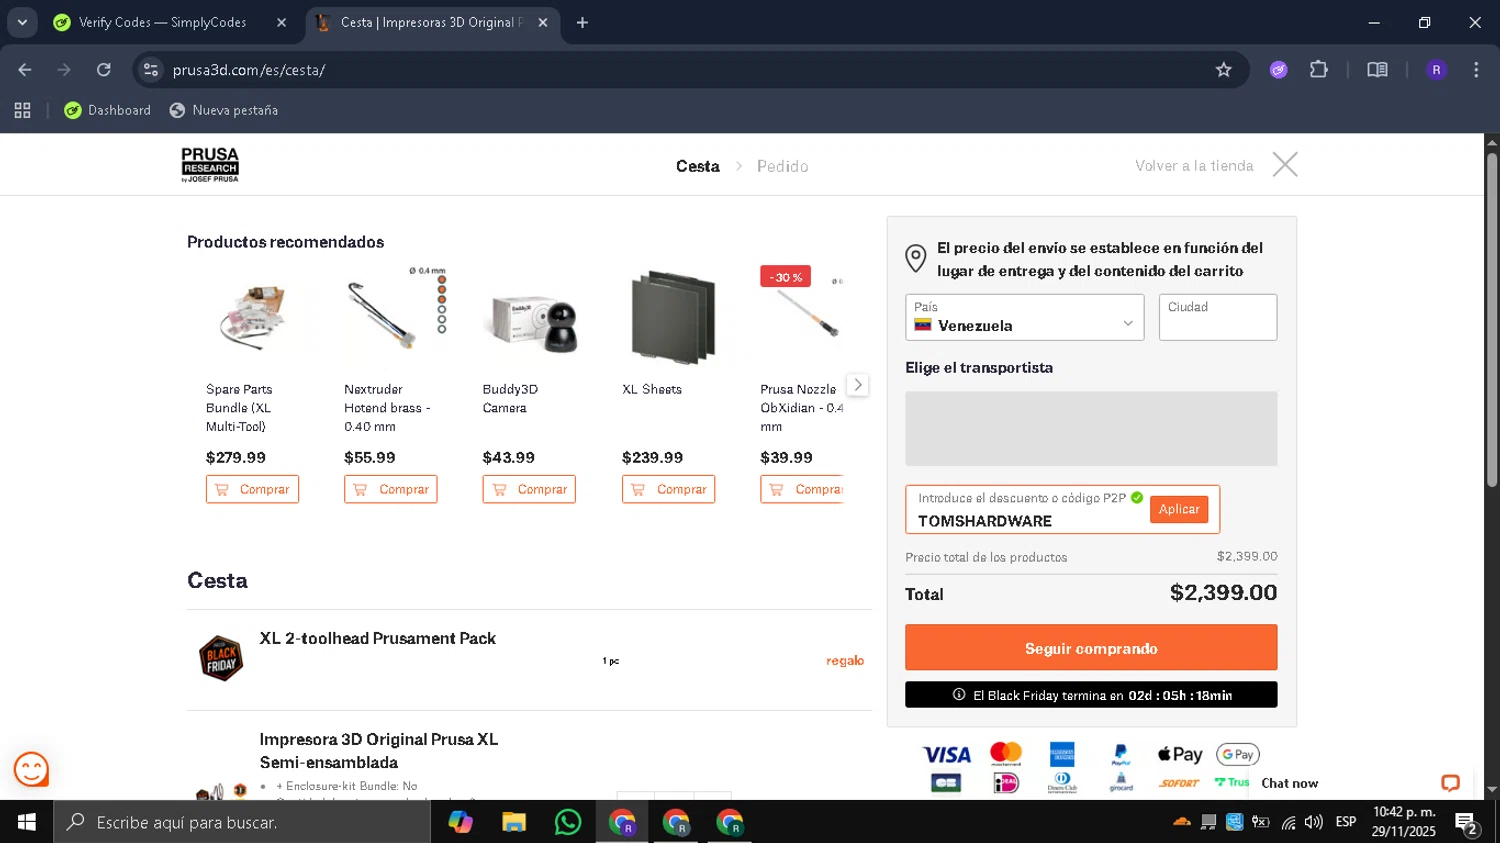Open WhatsApp from the taskbar
The width and height of the screenshot is (1500, 843).
click(568, 822)
